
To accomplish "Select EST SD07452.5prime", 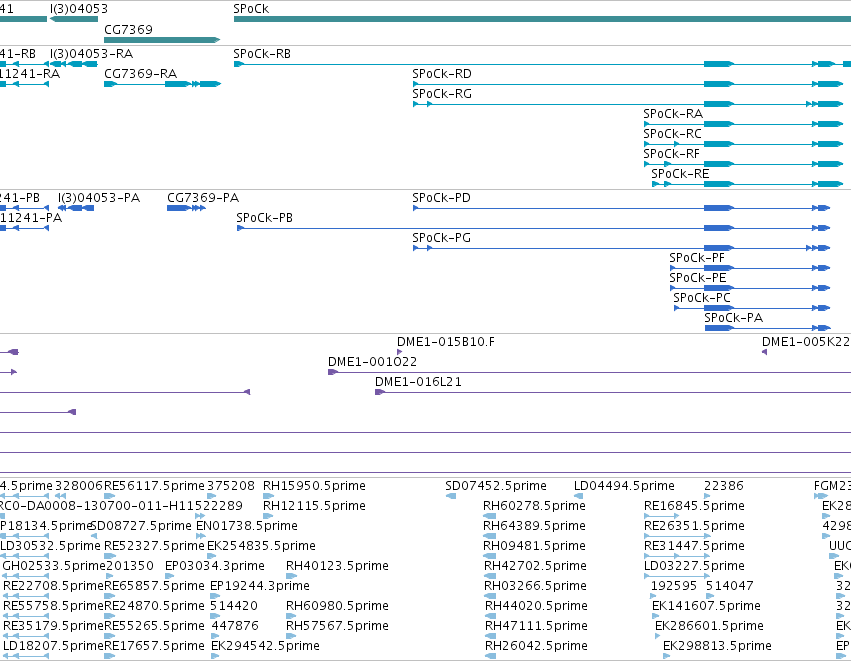I will pyautogui.click(x=496, y=486).
